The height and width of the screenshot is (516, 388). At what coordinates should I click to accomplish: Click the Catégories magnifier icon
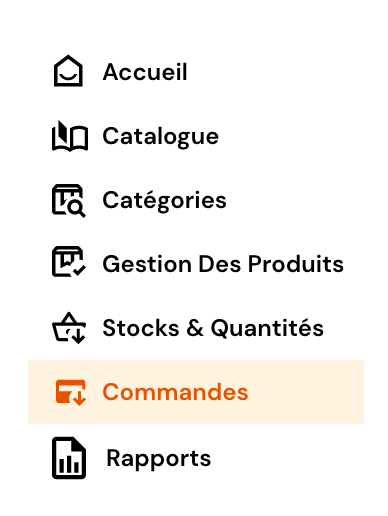click(69, 201)
